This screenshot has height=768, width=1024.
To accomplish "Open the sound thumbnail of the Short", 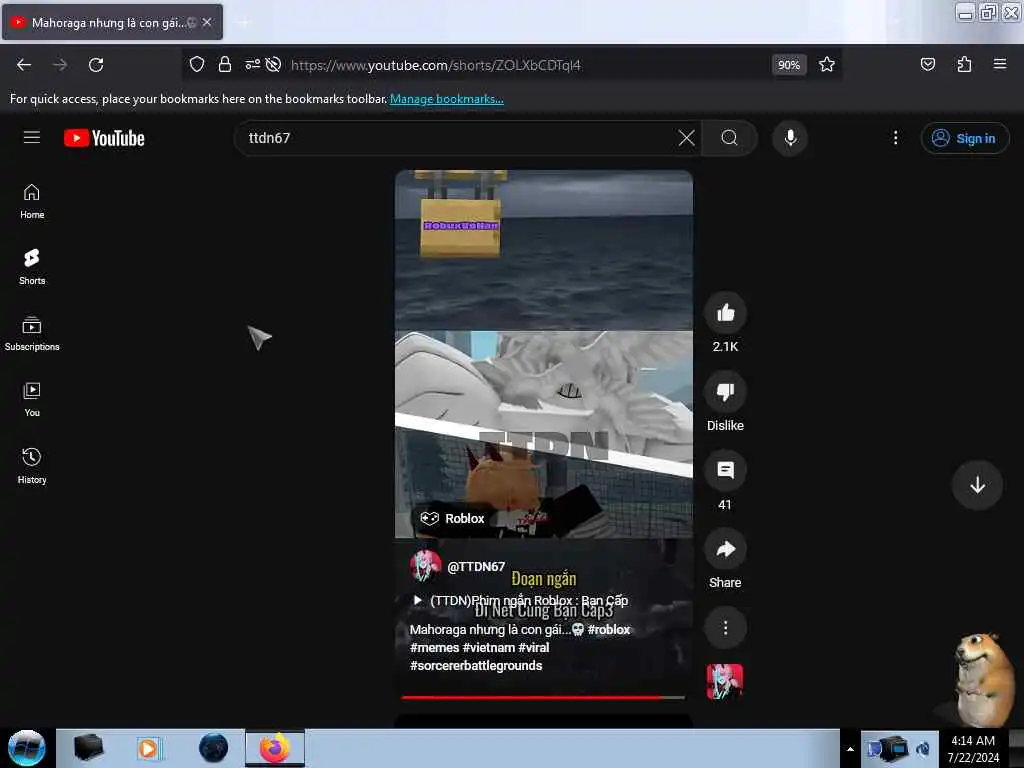I will 725,682.
